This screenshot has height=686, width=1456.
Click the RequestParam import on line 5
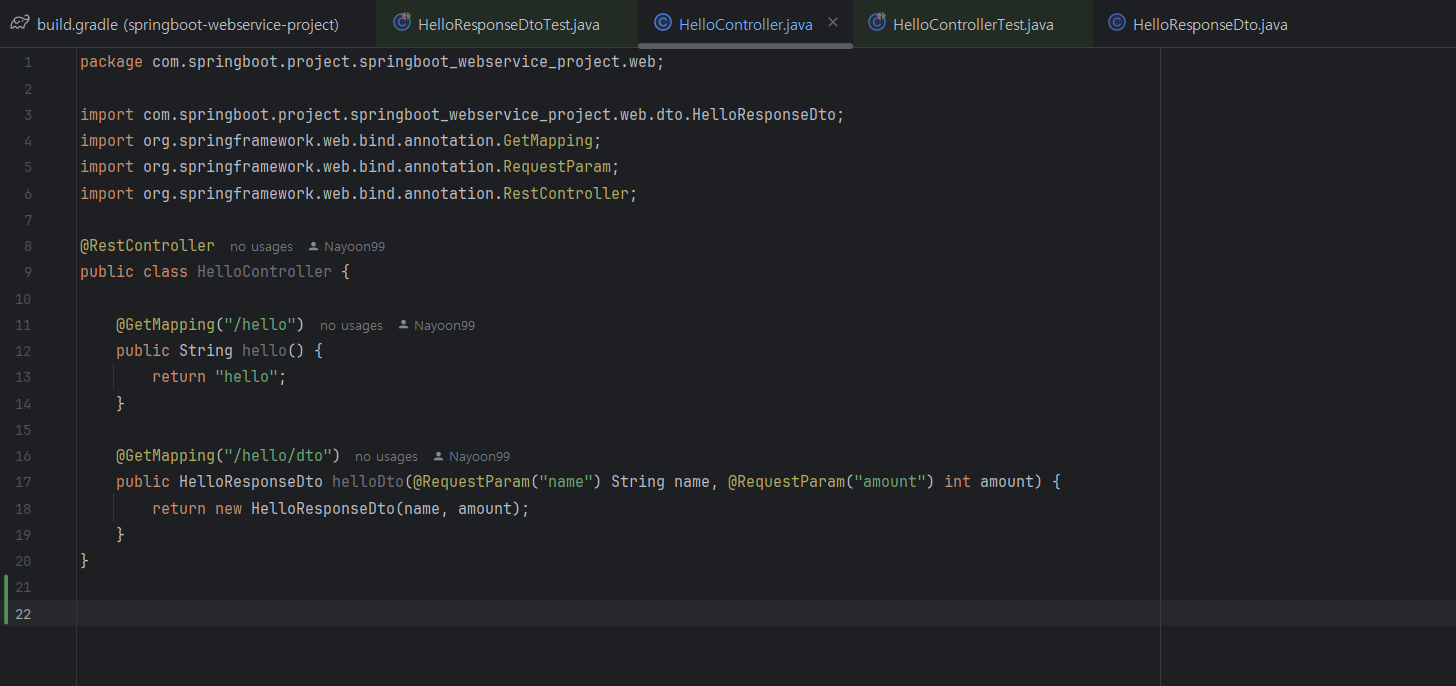click(x=350, y=167)
